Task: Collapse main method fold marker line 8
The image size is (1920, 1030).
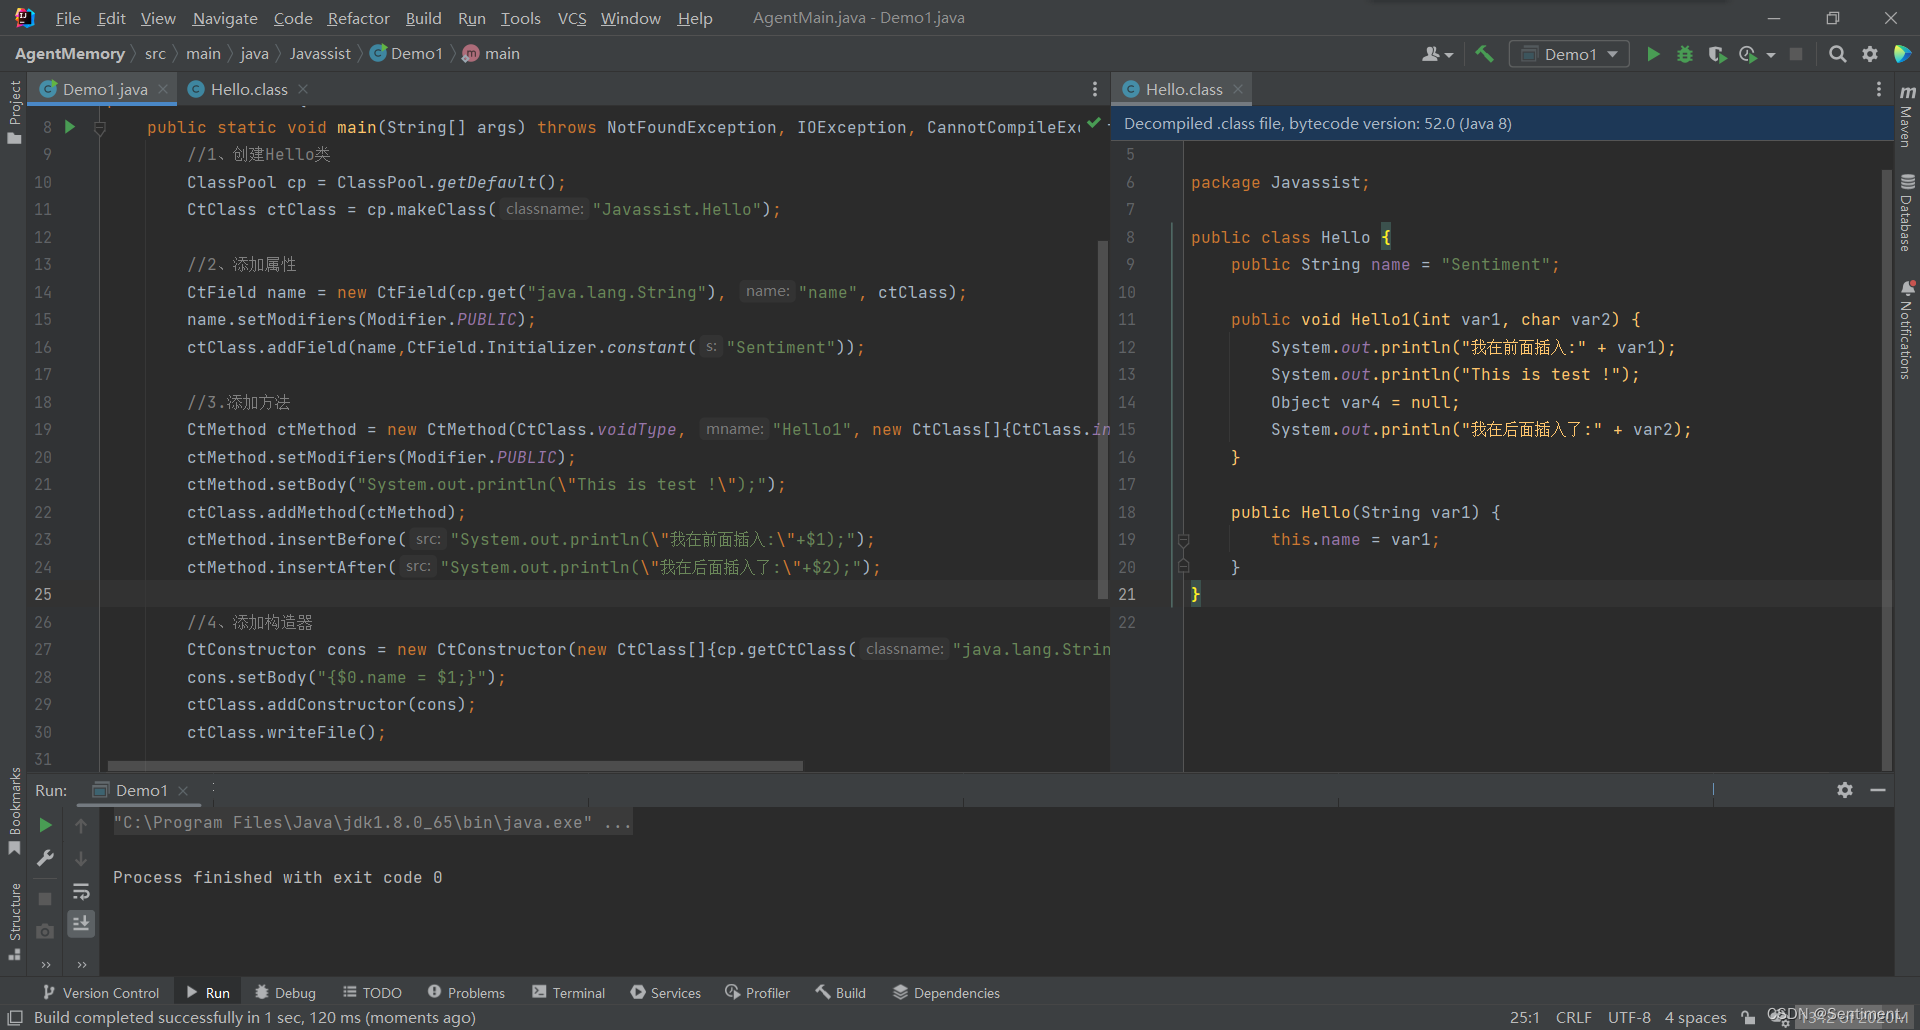Action: (x=100, y=128)
